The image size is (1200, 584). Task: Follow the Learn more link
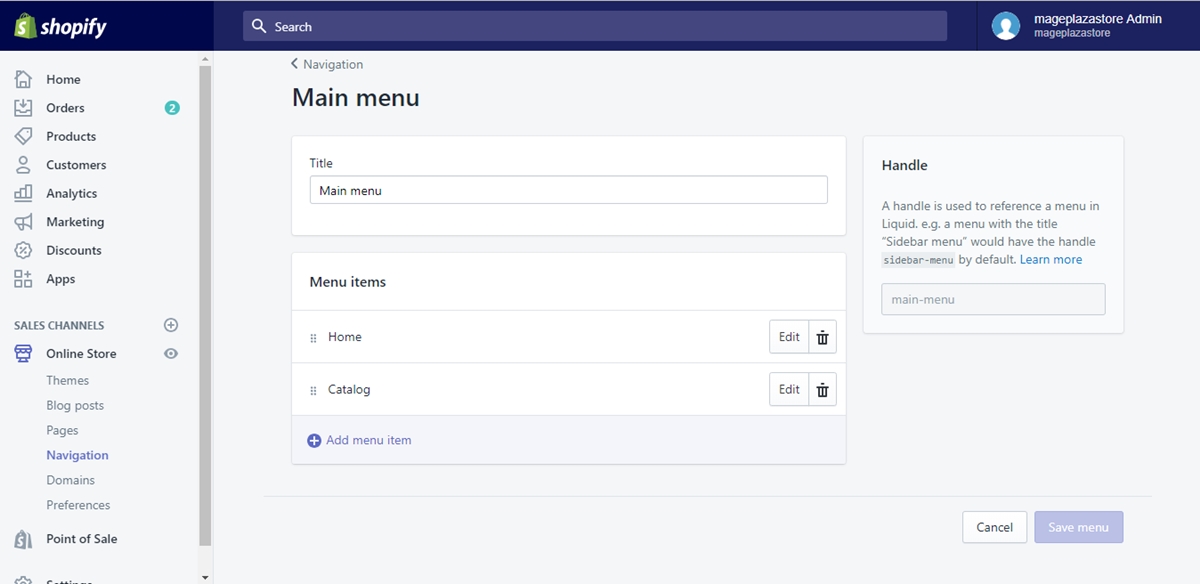click(x=1051, y=259)
